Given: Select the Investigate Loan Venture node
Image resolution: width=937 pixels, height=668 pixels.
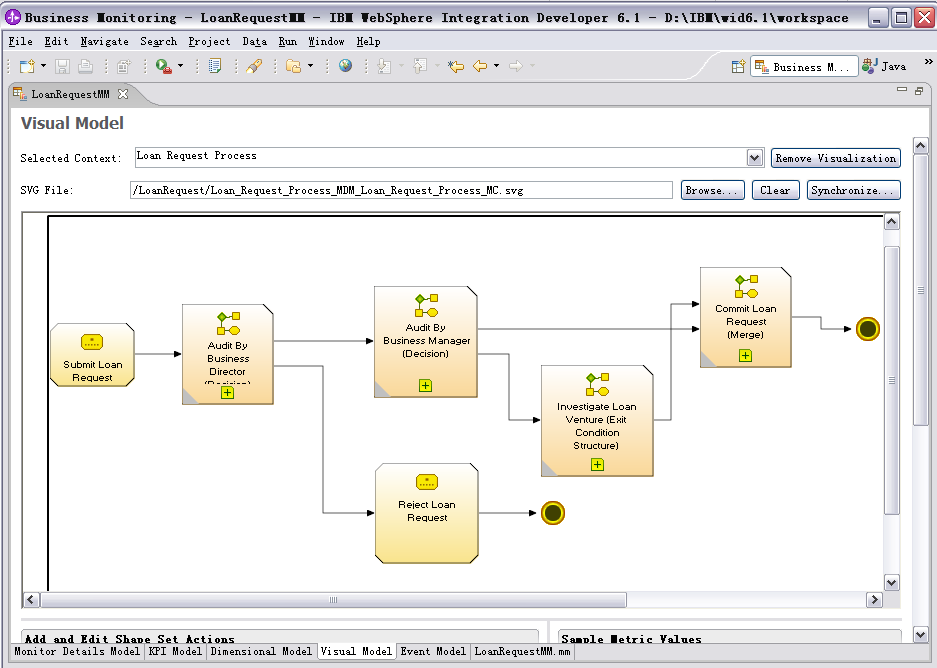Looking at the screenshot, I should click(x=597, y=421).
